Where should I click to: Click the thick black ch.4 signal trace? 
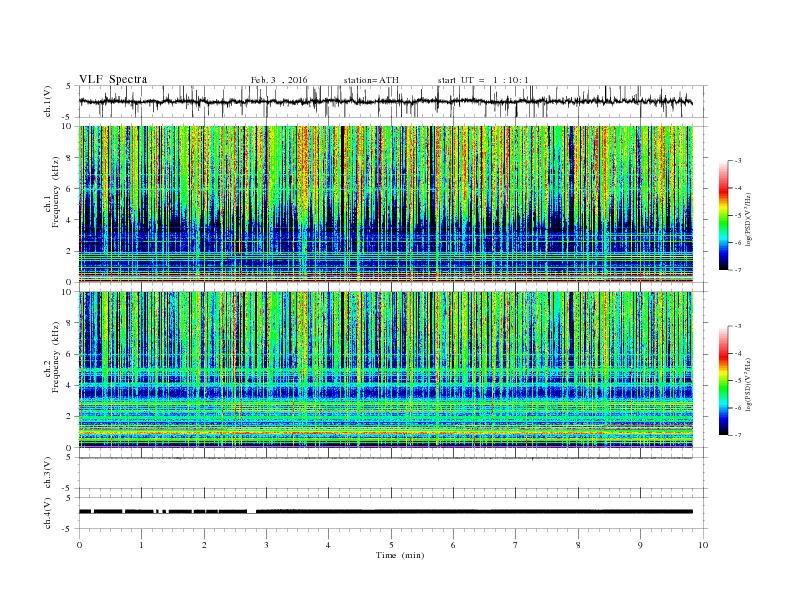coord(386,512)
